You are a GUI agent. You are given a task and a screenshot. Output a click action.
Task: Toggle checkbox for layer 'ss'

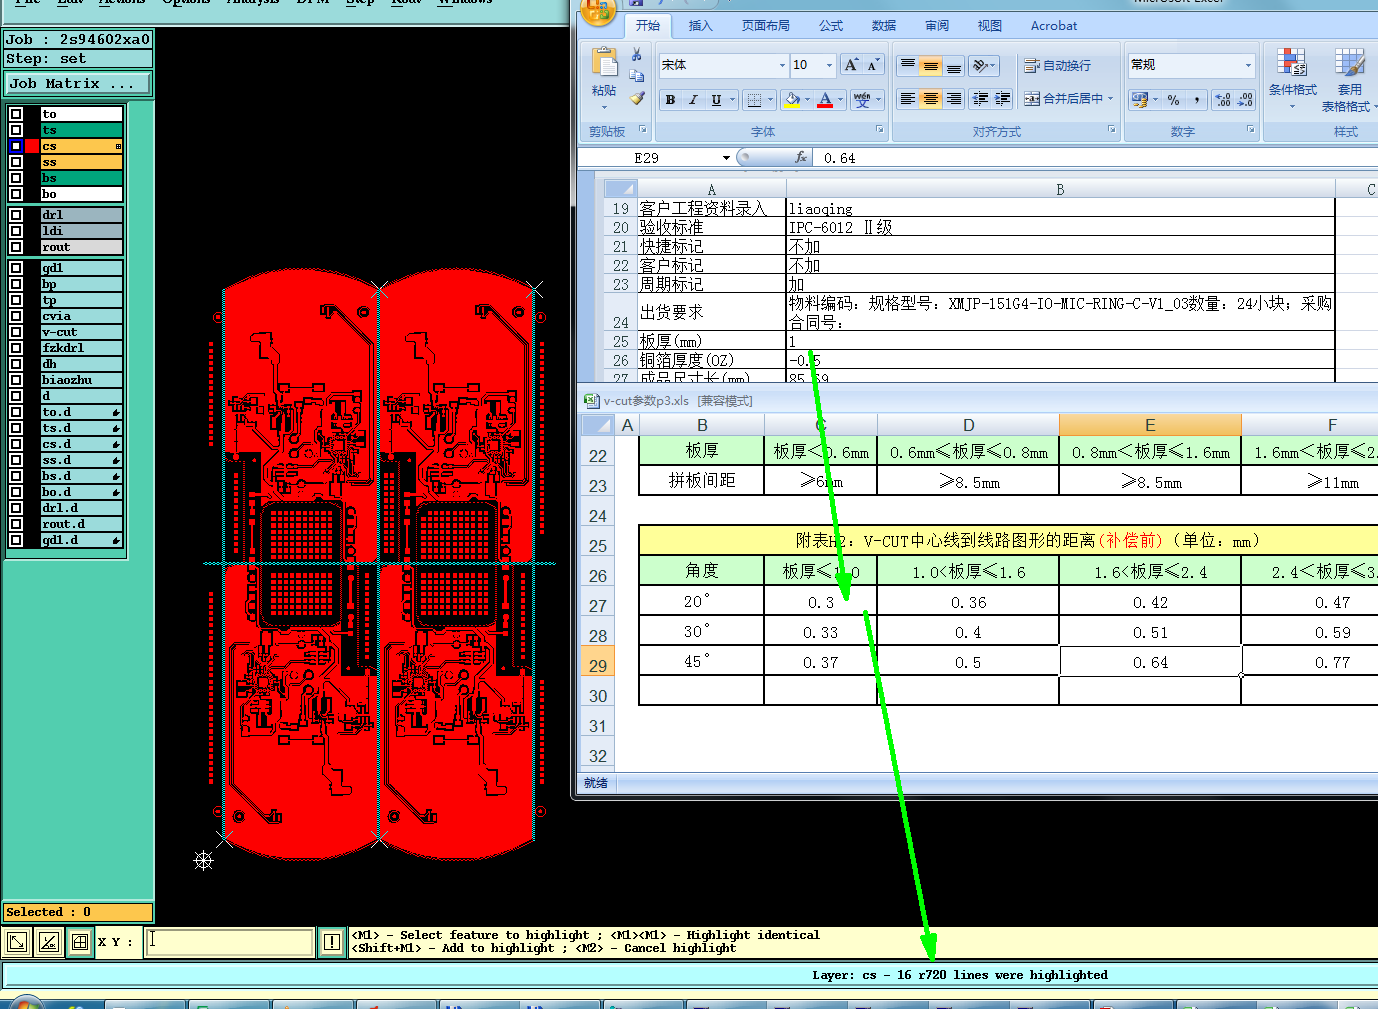pos(16,162)
